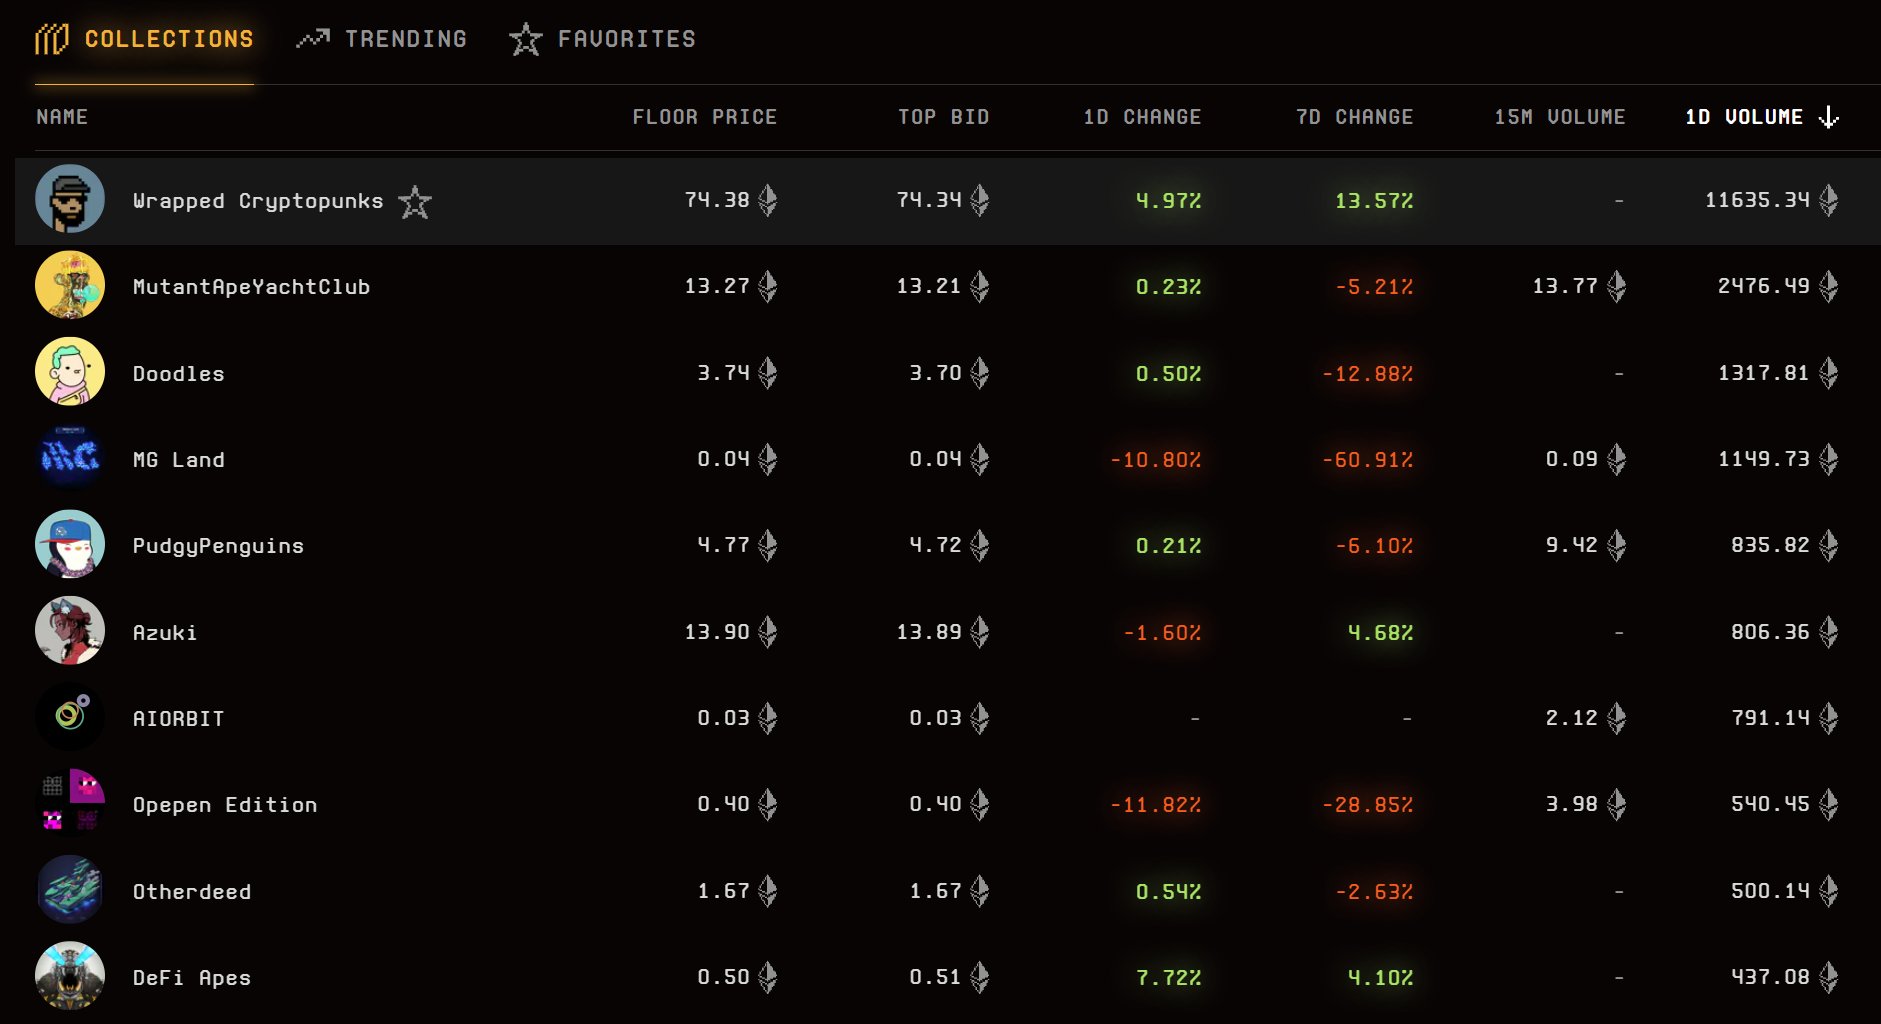Click the ETH icon beside 15M volume 0.09
Viewport: 1881px width, 1024px height.
(1617, 459)
